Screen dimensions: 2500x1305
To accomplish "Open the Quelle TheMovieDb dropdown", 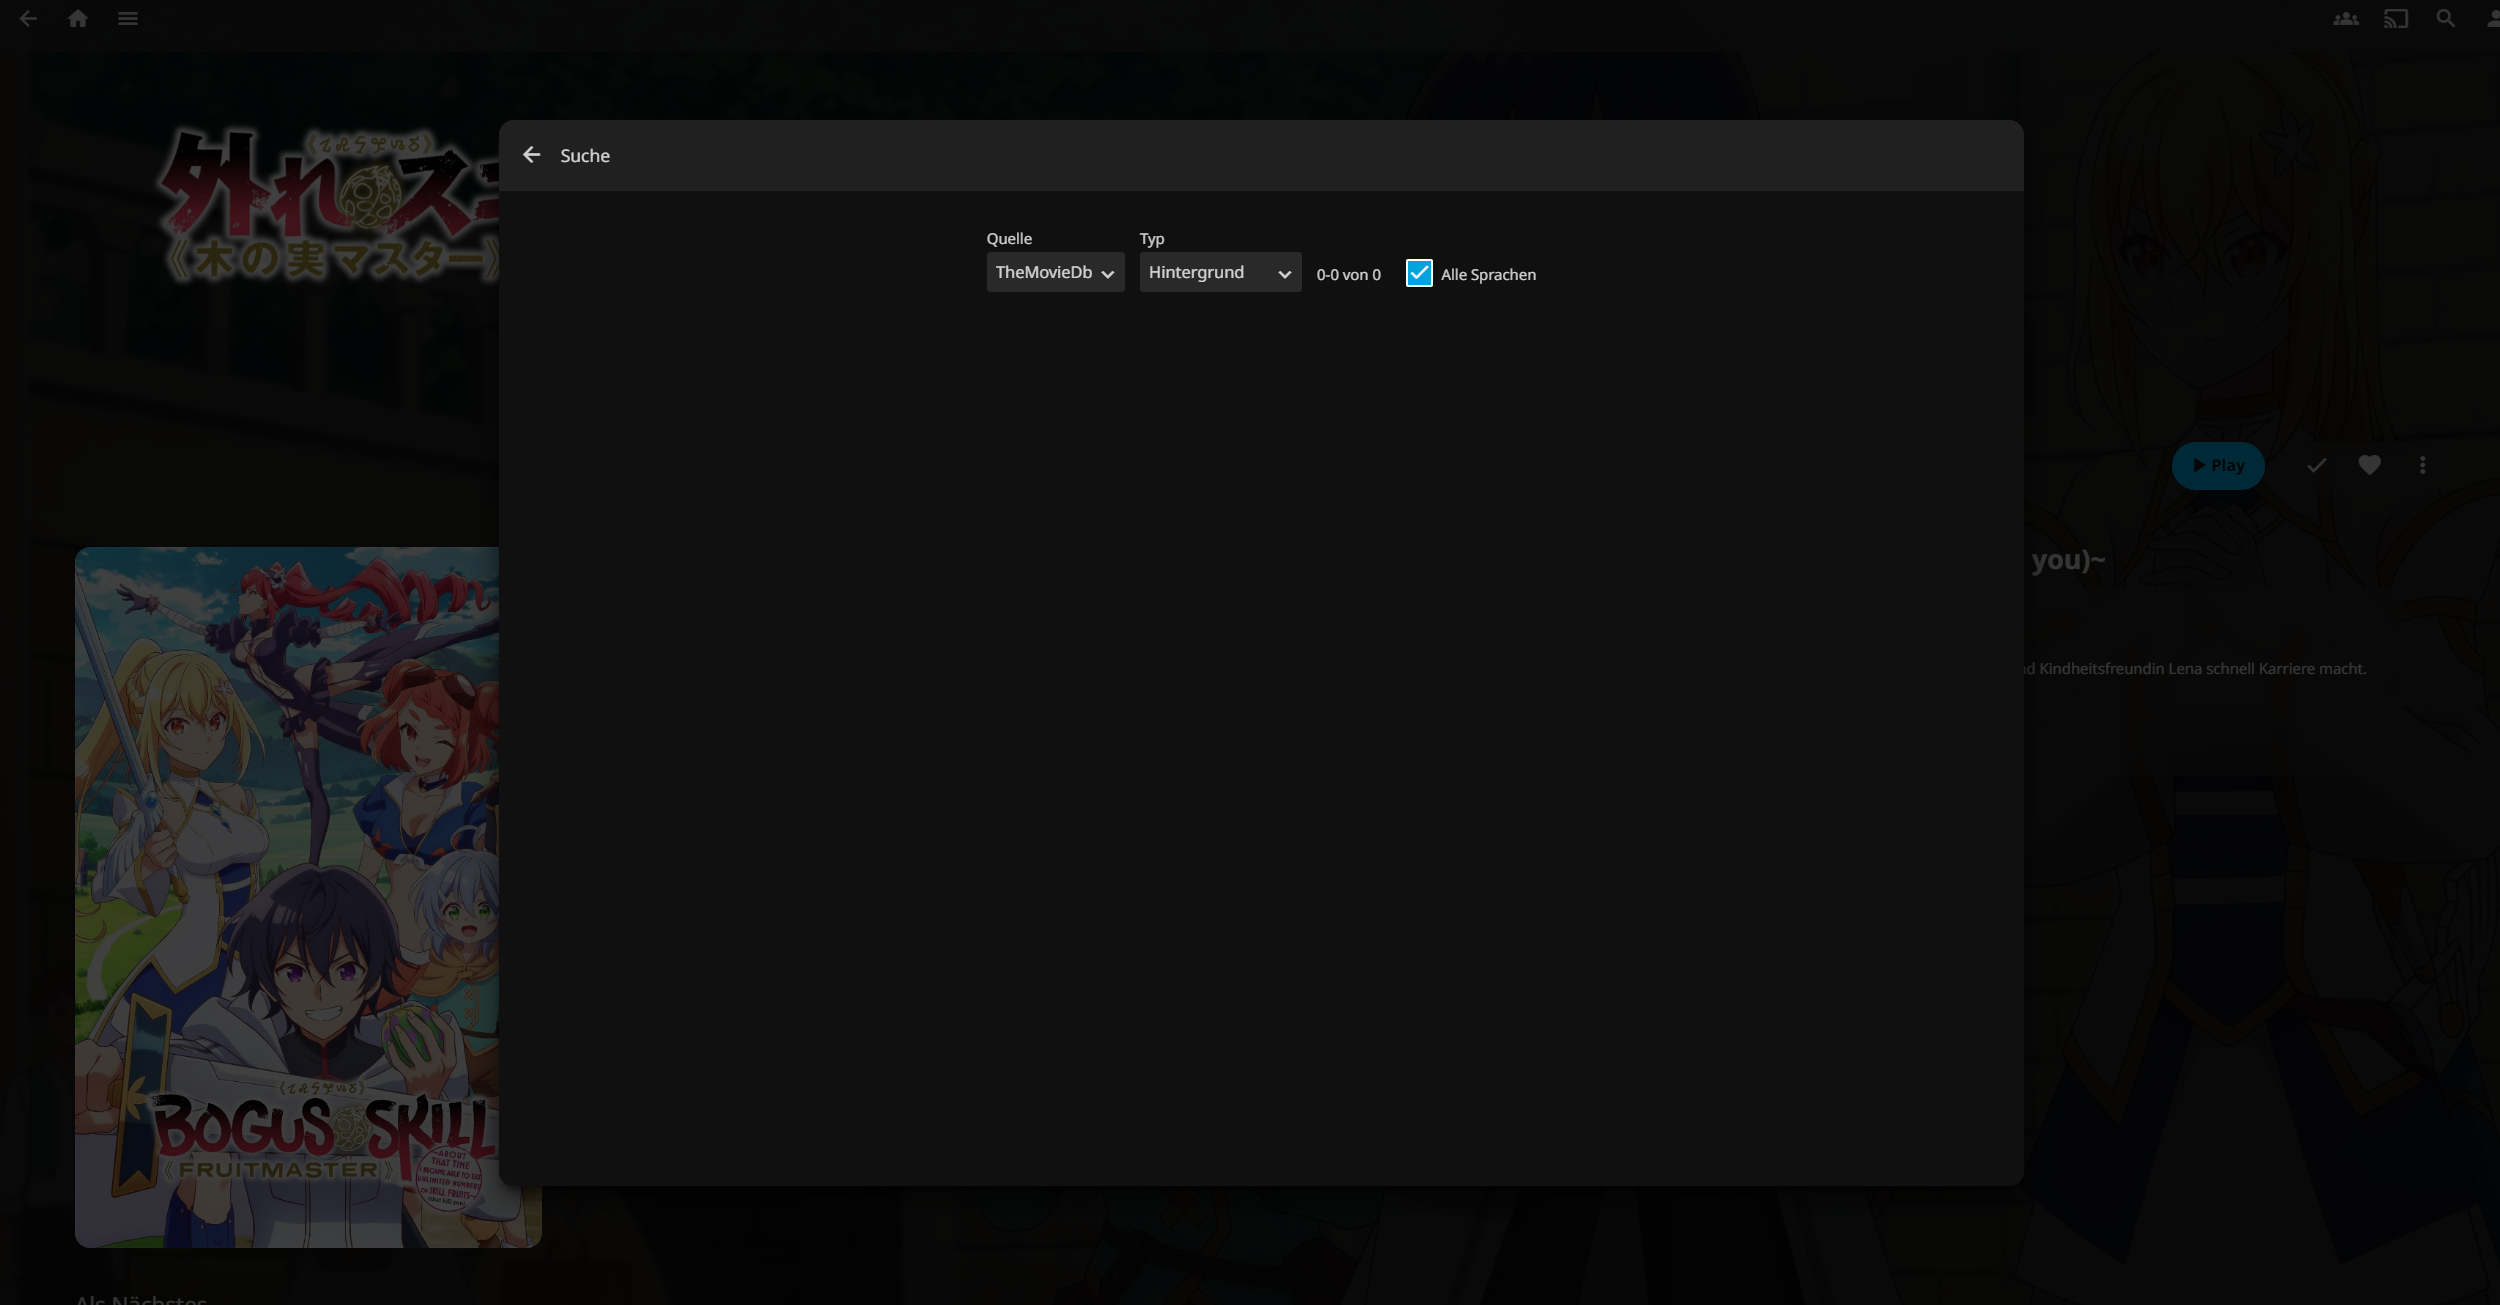I will pyautogui.click(x=1054, y=272).
